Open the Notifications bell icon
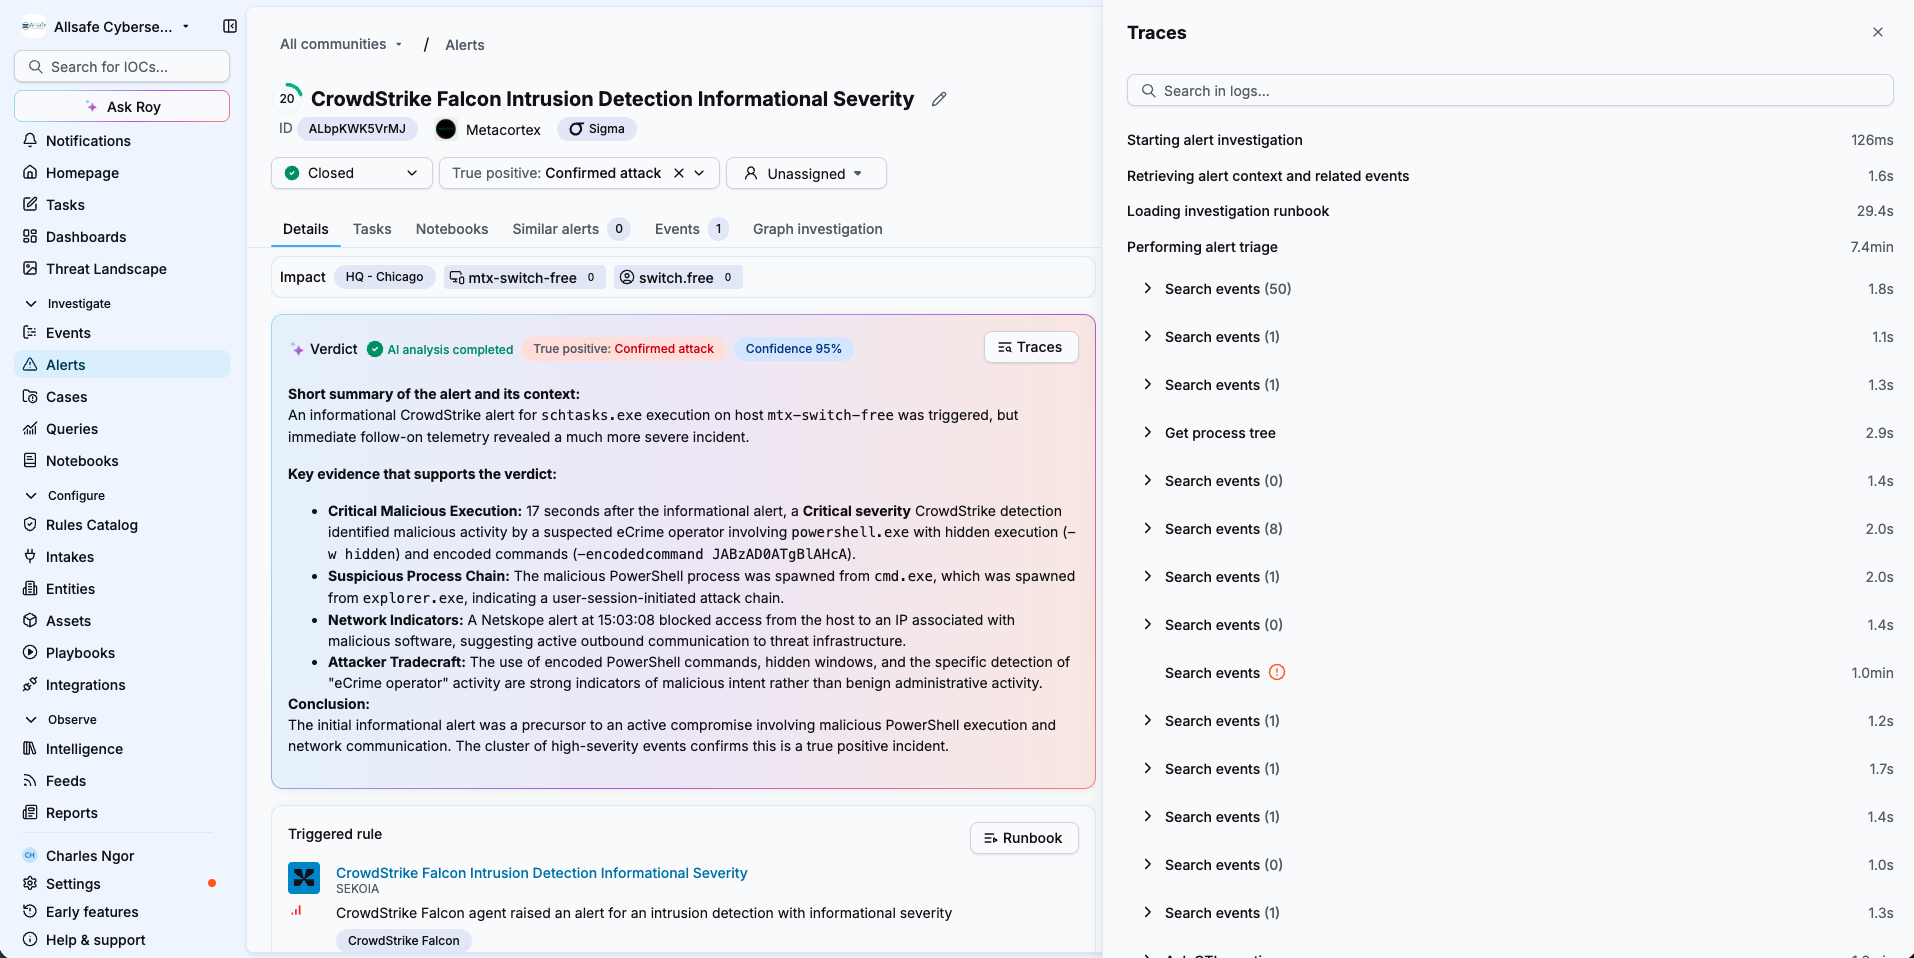Screen dimensions: 1914x958 30,140
